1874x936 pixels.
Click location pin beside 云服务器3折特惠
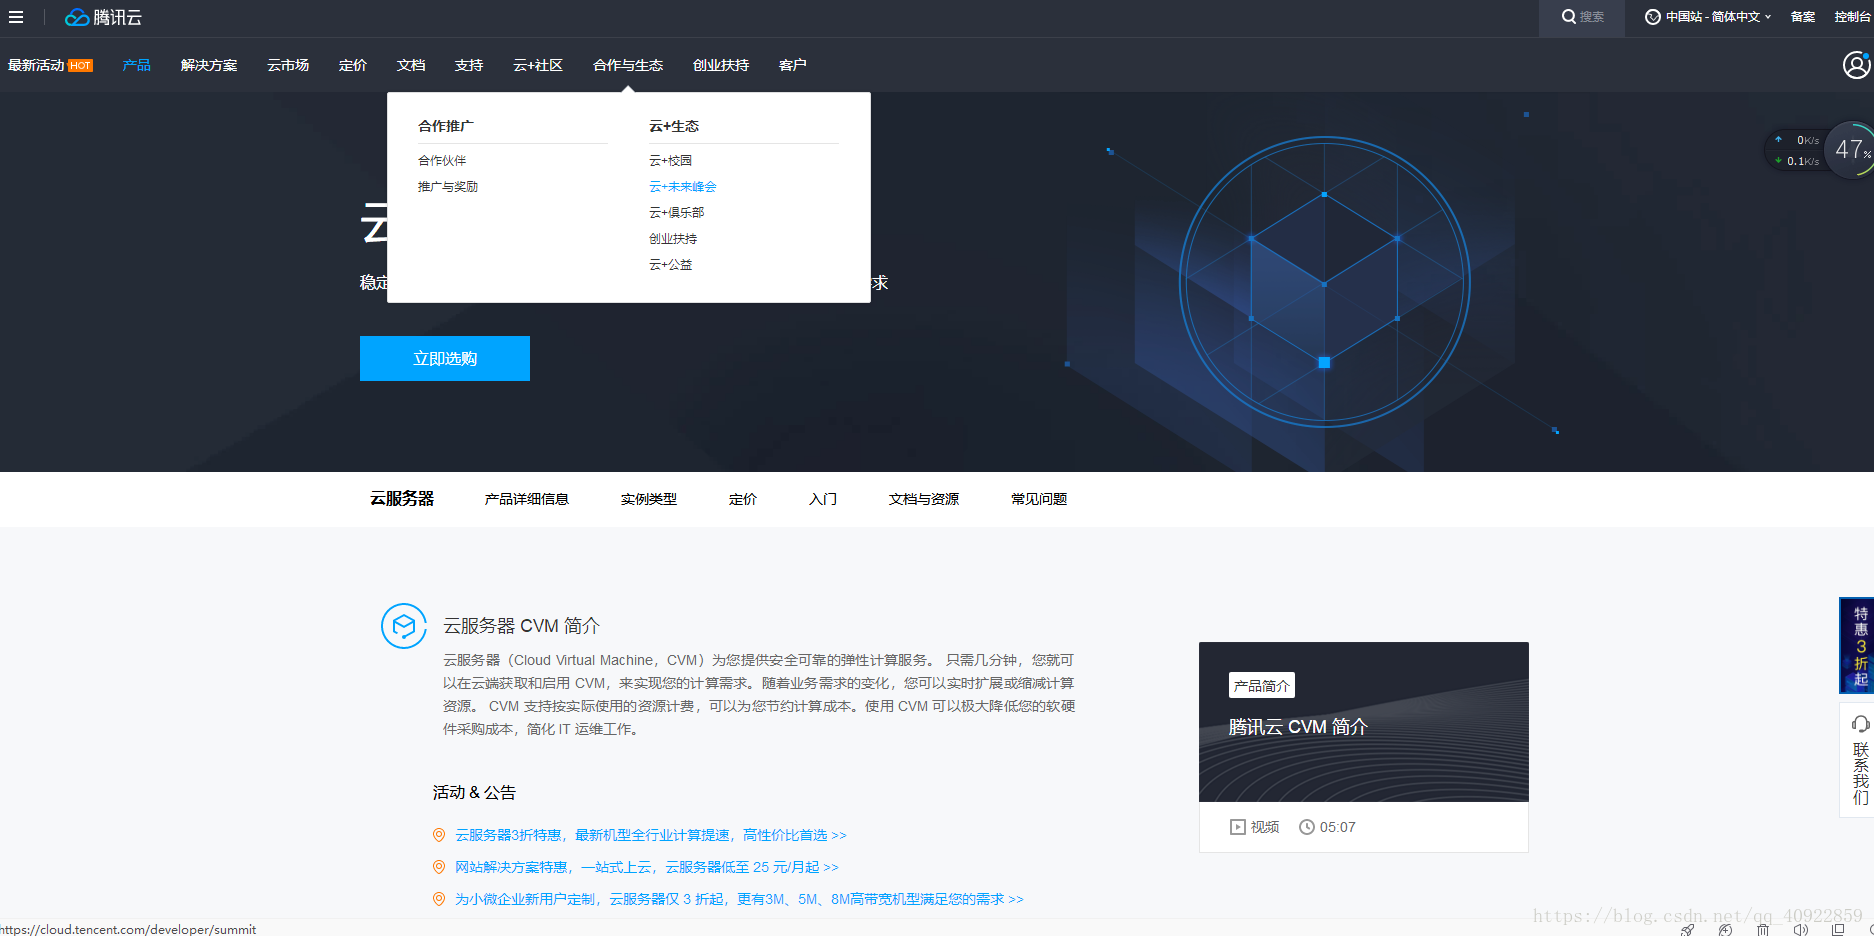coord(438,835)
